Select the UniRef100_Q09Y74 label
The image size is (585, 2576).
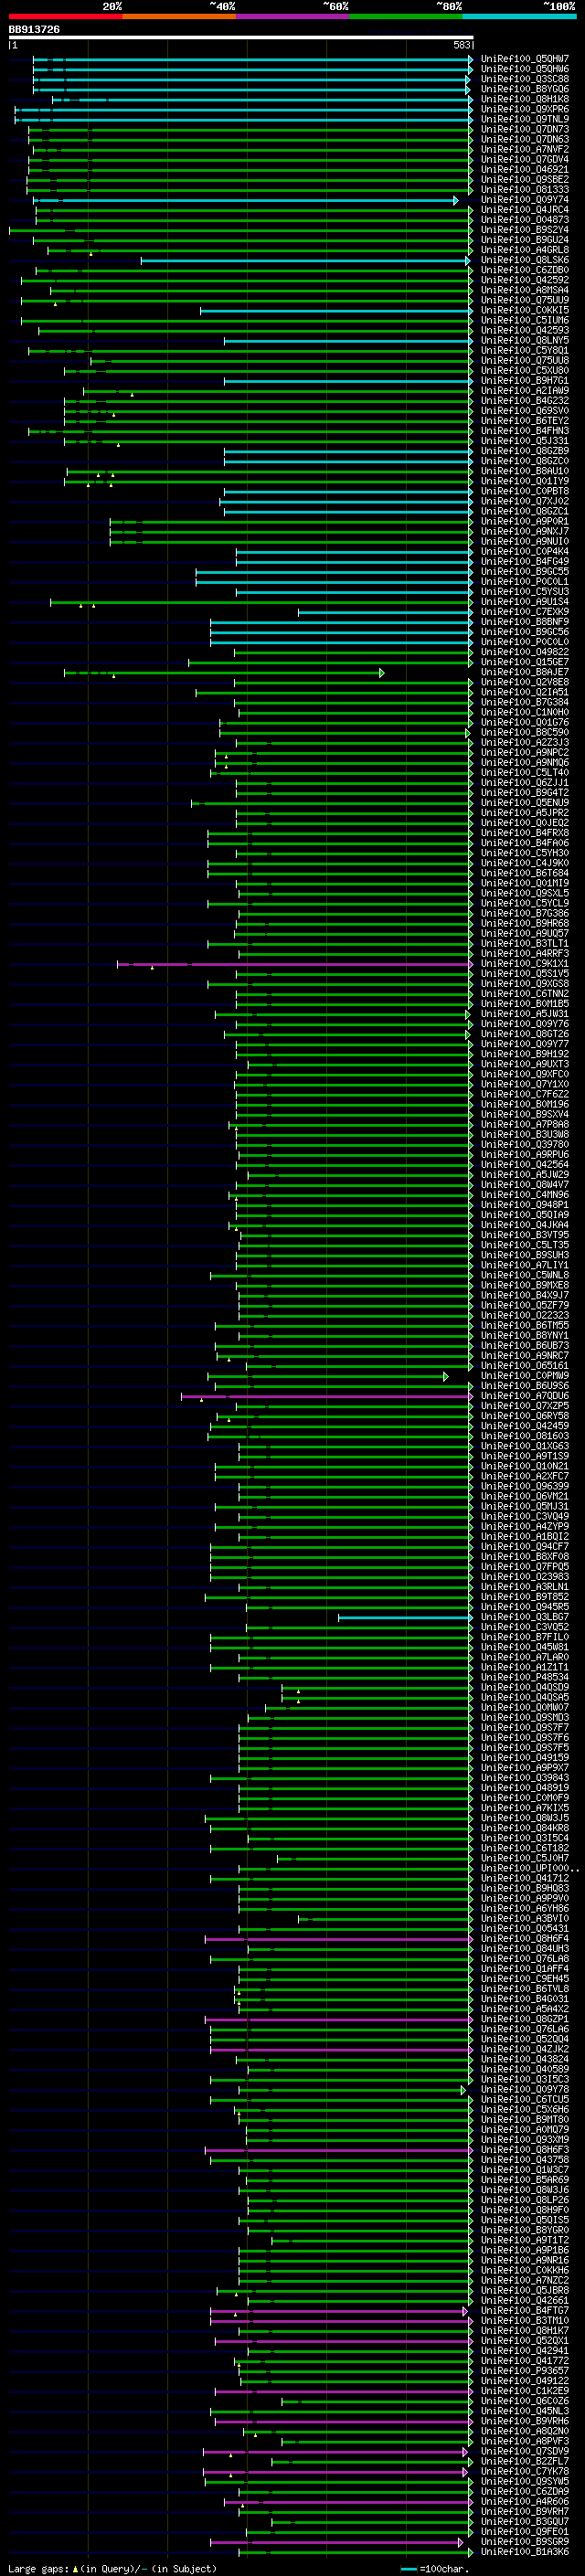pos(525,200)
